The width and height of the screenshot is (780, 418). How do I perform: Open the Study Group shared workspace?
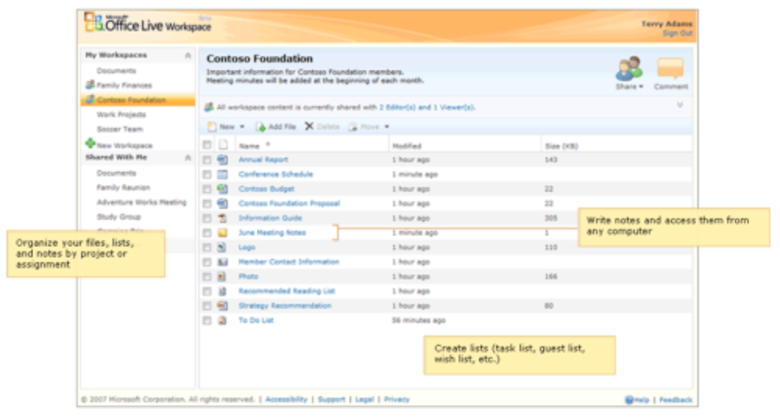119,216
